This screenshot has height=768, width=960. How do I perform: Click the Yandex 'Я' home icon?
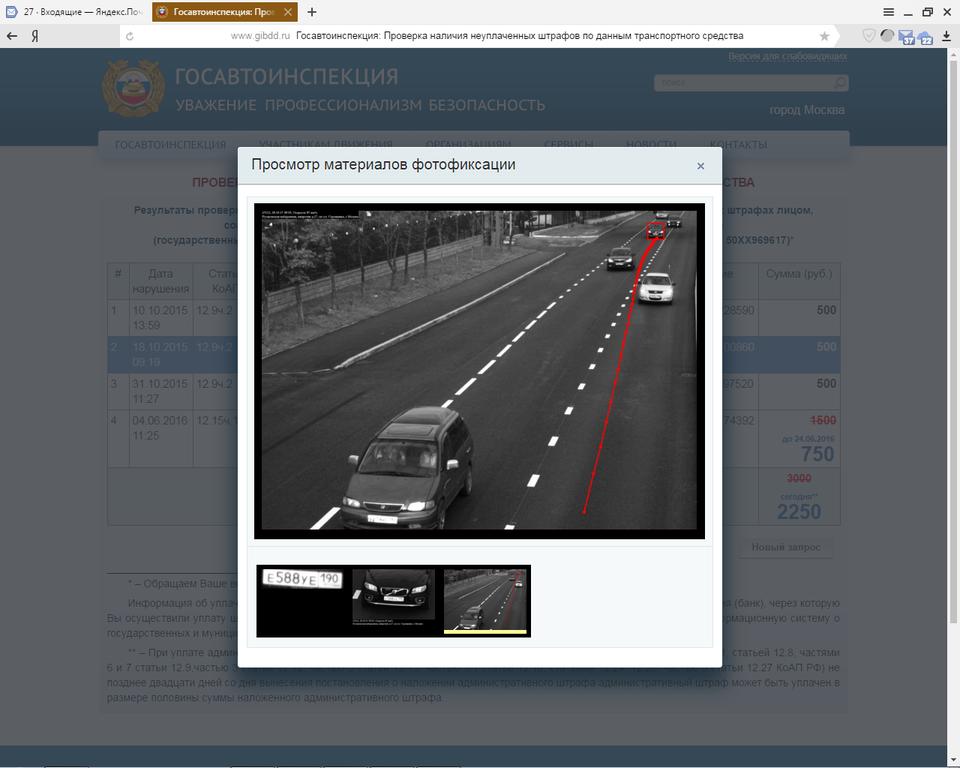click(x=35, y=36)
